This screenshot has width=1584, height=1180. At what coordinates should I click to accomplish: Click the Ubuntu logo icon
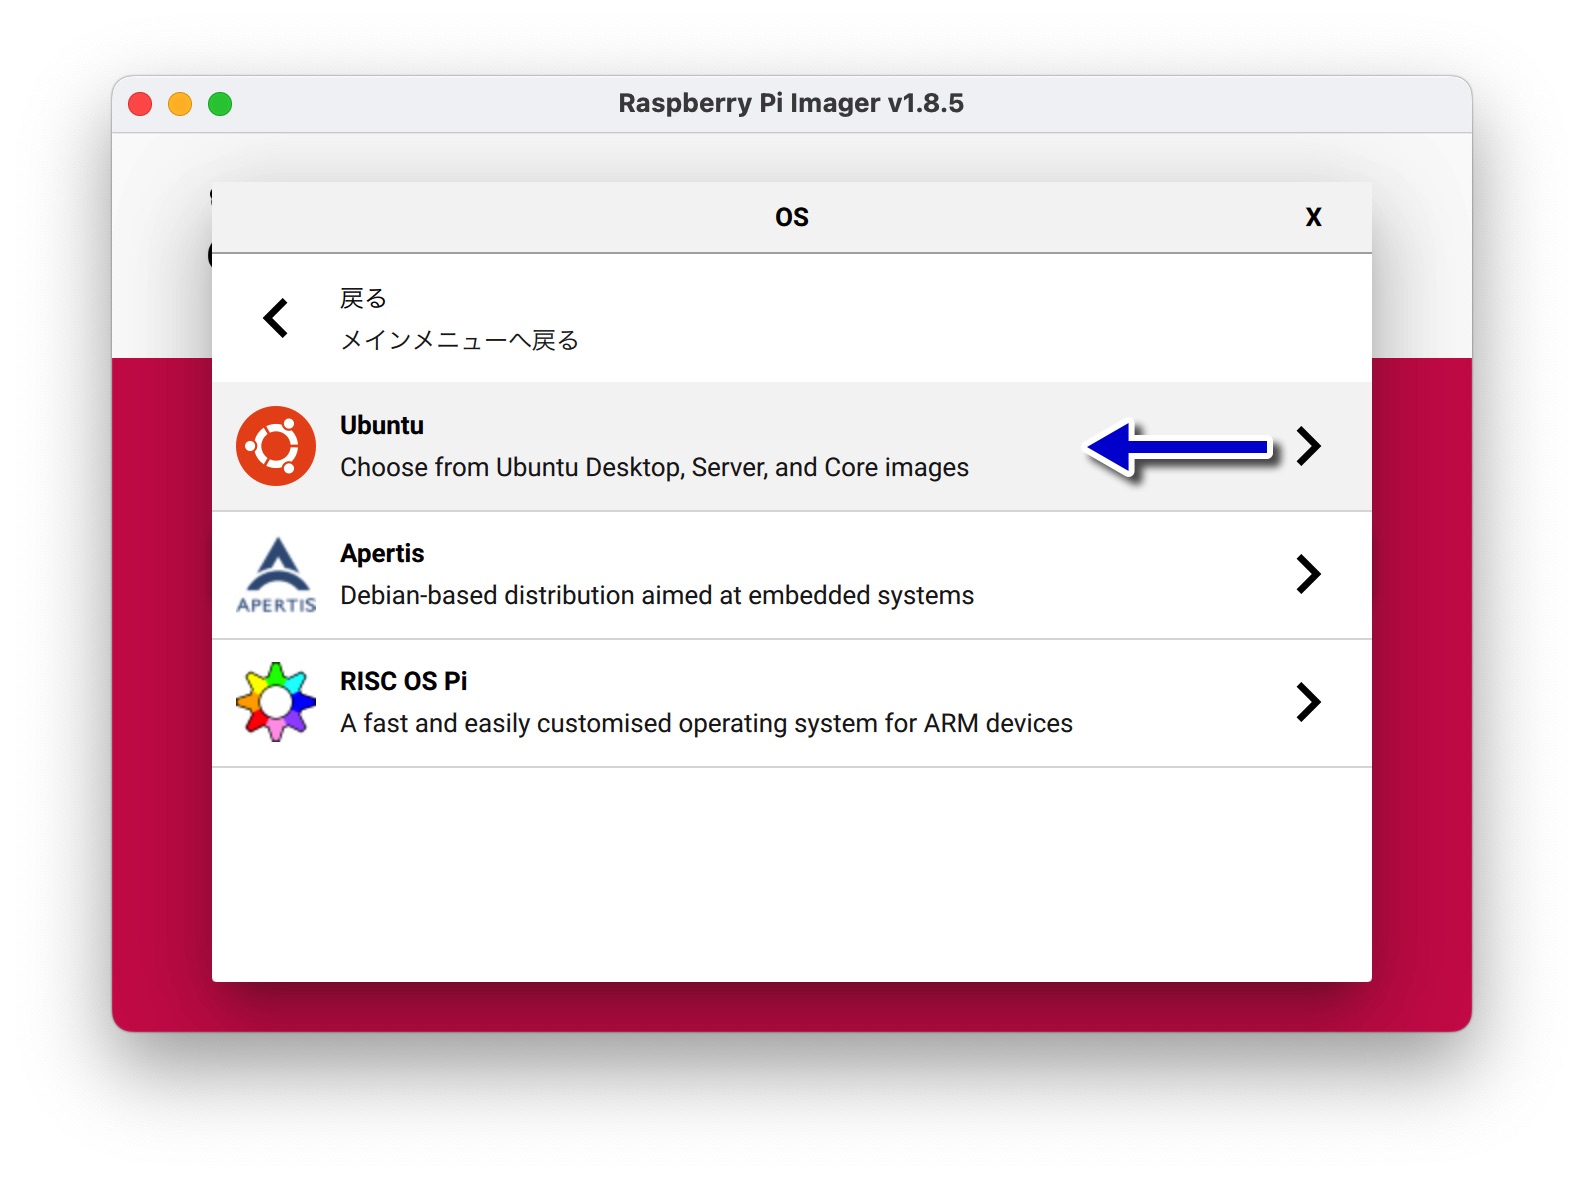coord(276,446)
